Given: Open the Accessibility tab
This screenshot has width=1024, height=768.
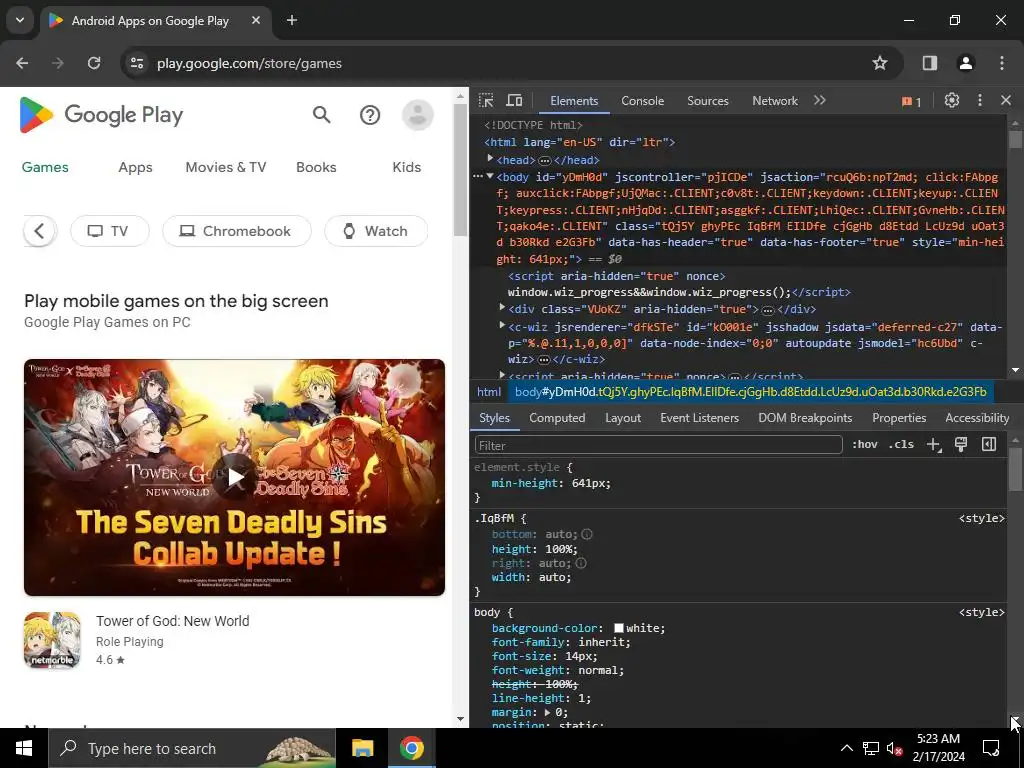Looking at the screenshot, I should 977,418.
